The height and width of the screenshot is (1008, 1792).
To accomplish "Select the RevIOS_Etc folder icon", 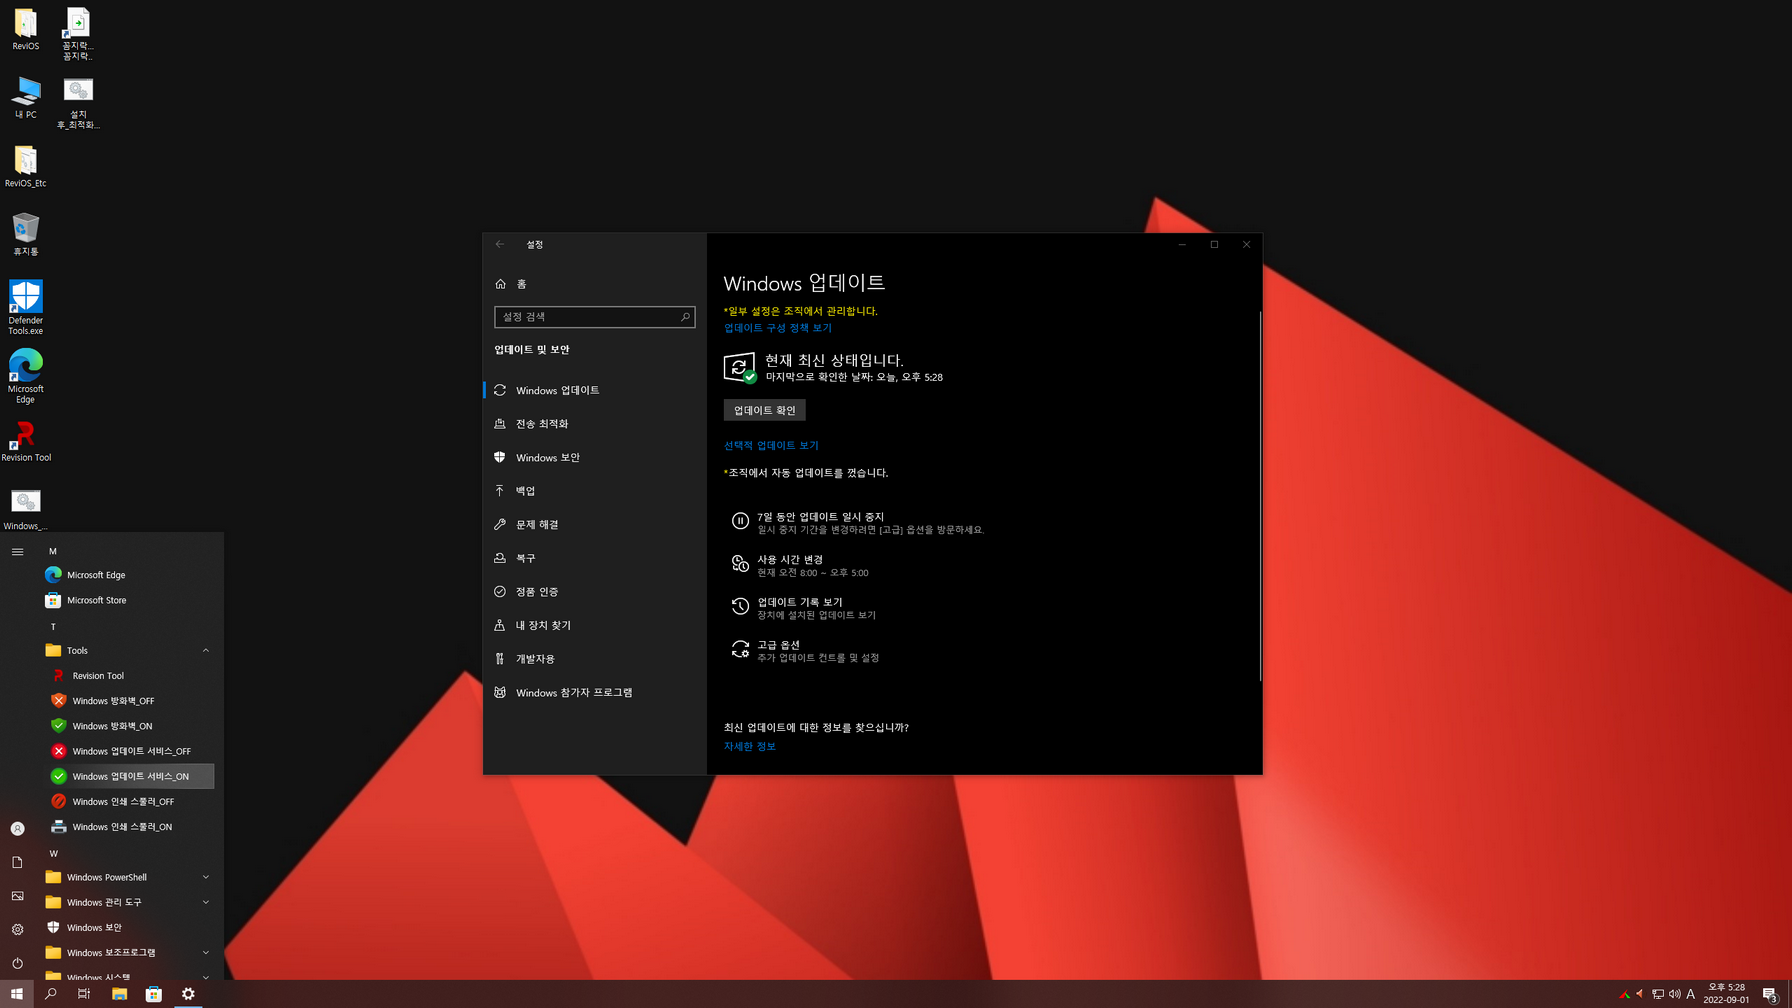I will click(26, 166).
